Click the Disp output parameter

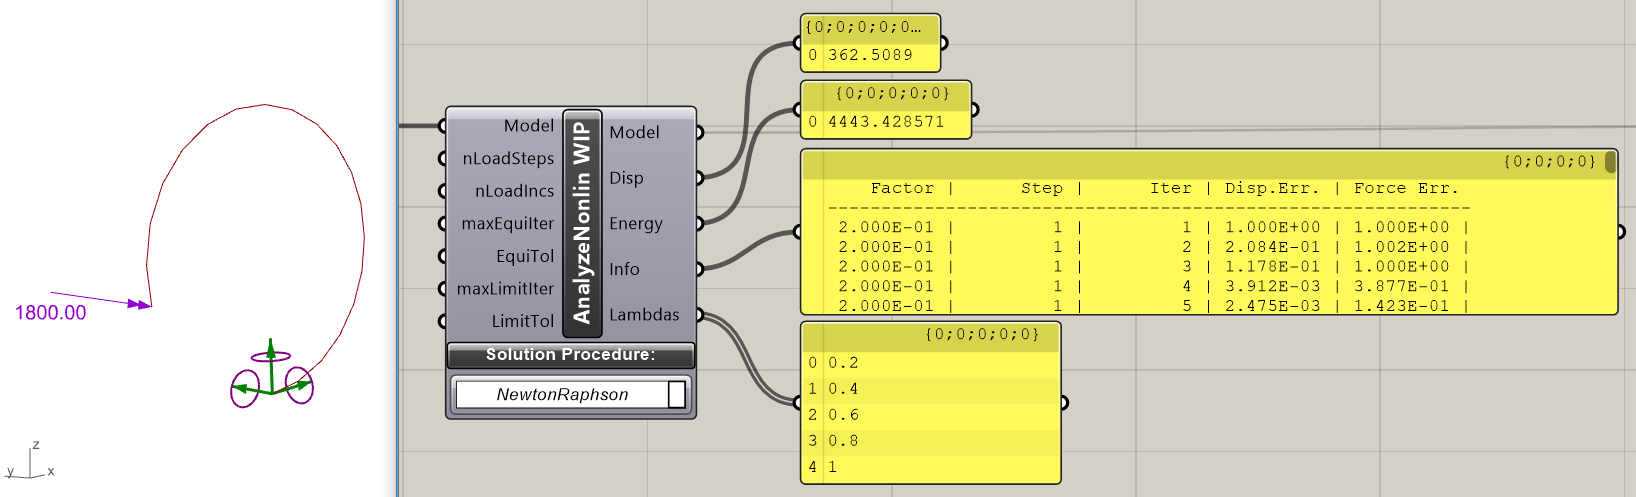pyautogui.click(x=627, y=178)
